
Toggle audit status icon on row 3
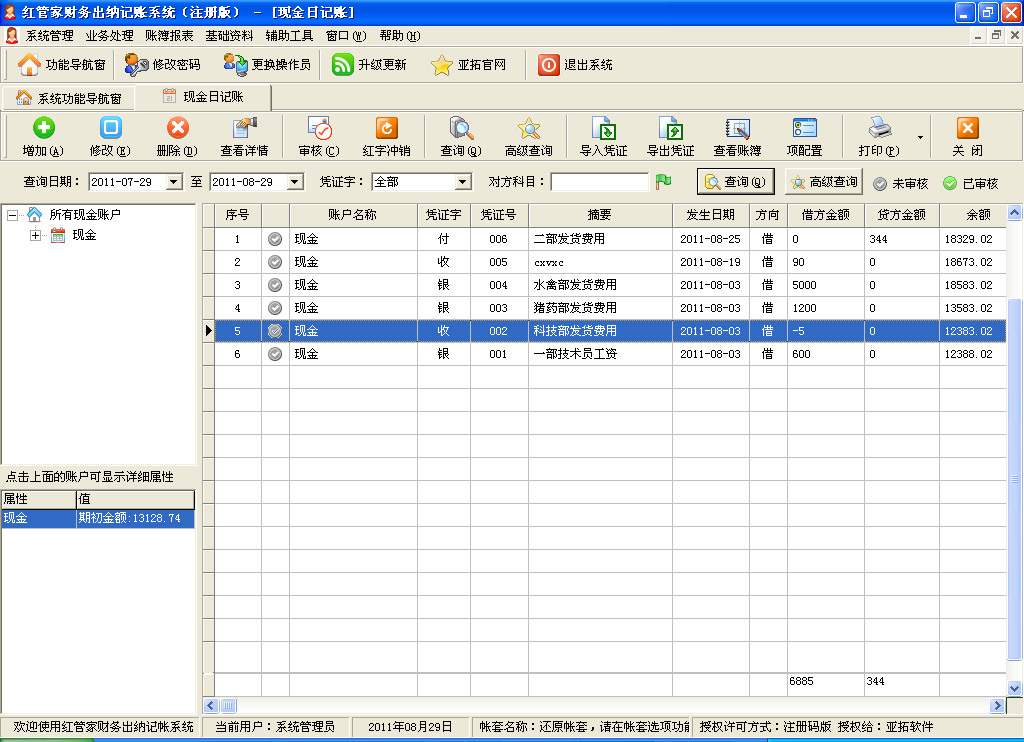275,285
